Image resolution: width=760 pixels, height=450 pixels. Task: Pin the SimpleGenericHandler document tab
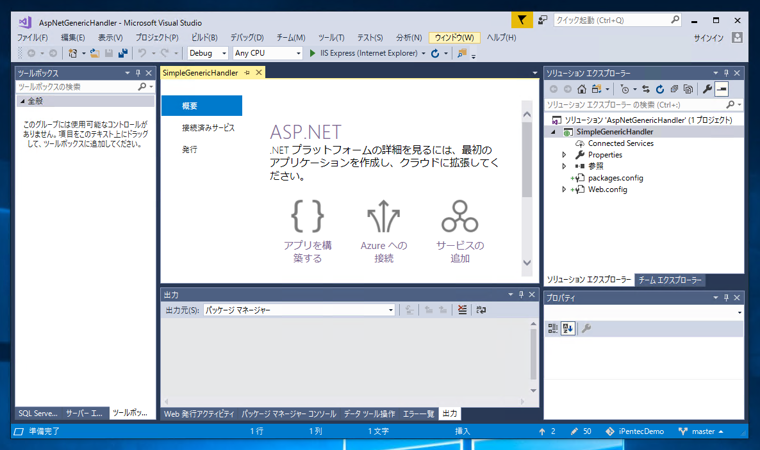tap(247, 73)
